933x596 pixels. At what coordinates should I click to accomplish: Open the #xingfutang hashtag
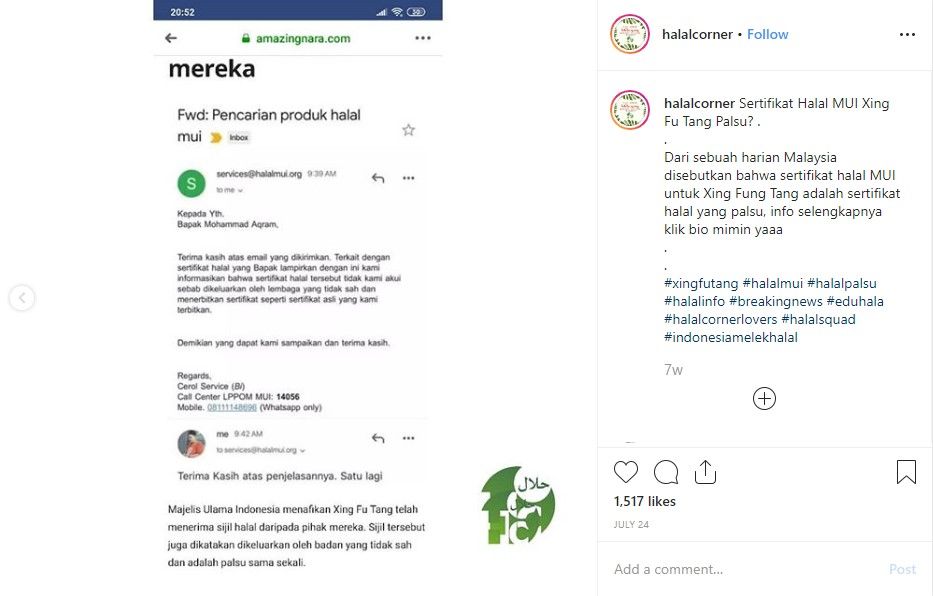[x=701, y=284]
